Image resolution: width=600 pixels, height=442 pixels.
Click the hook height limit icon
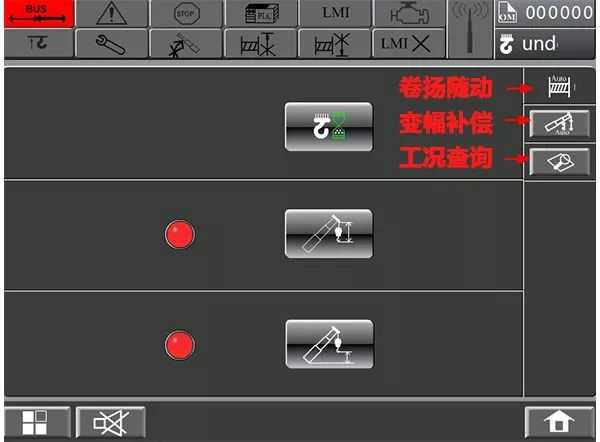pos(39,43)
